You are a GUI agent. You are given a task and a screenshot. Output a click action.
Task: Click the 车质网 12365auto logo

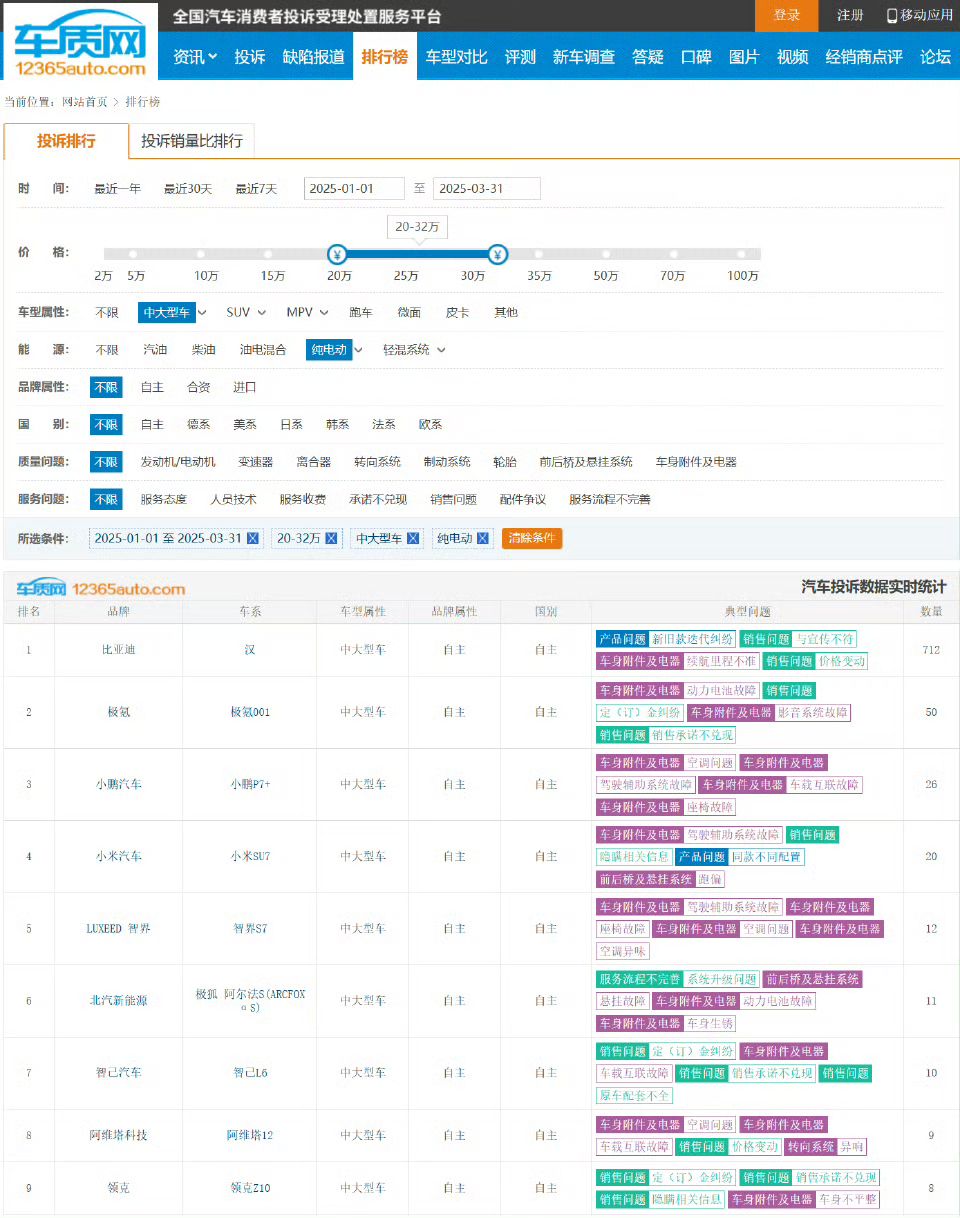click(x=79, y=42)
